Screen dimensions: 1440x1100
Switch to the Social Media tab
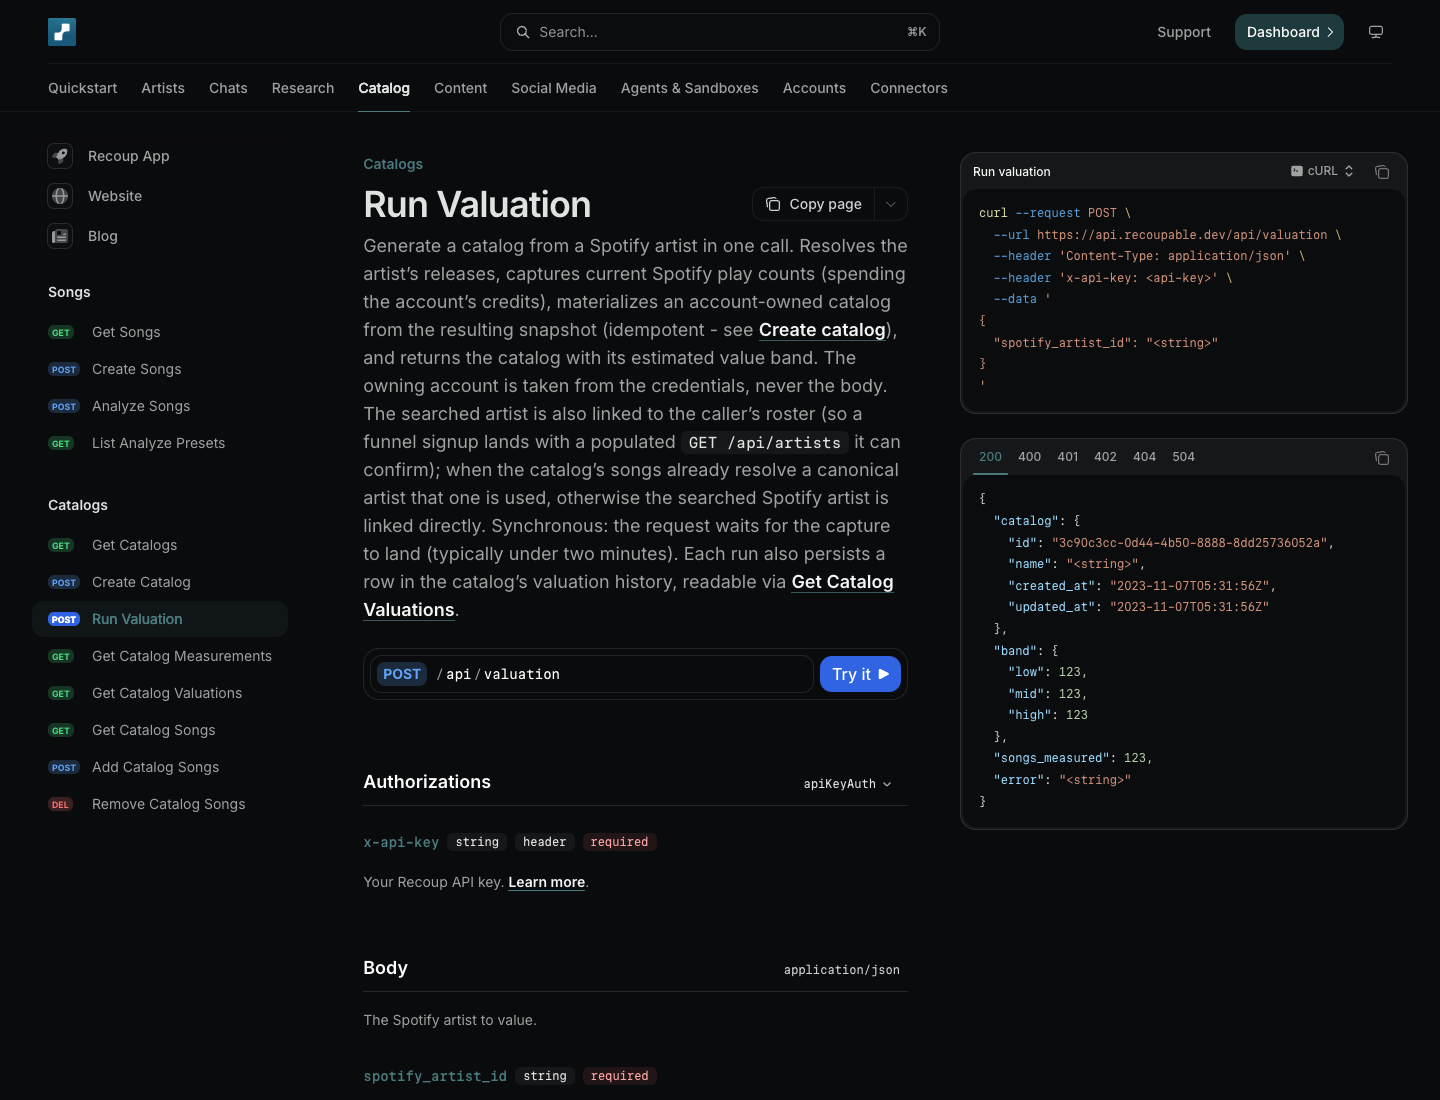pyautogui.click(x=554, y=88)
